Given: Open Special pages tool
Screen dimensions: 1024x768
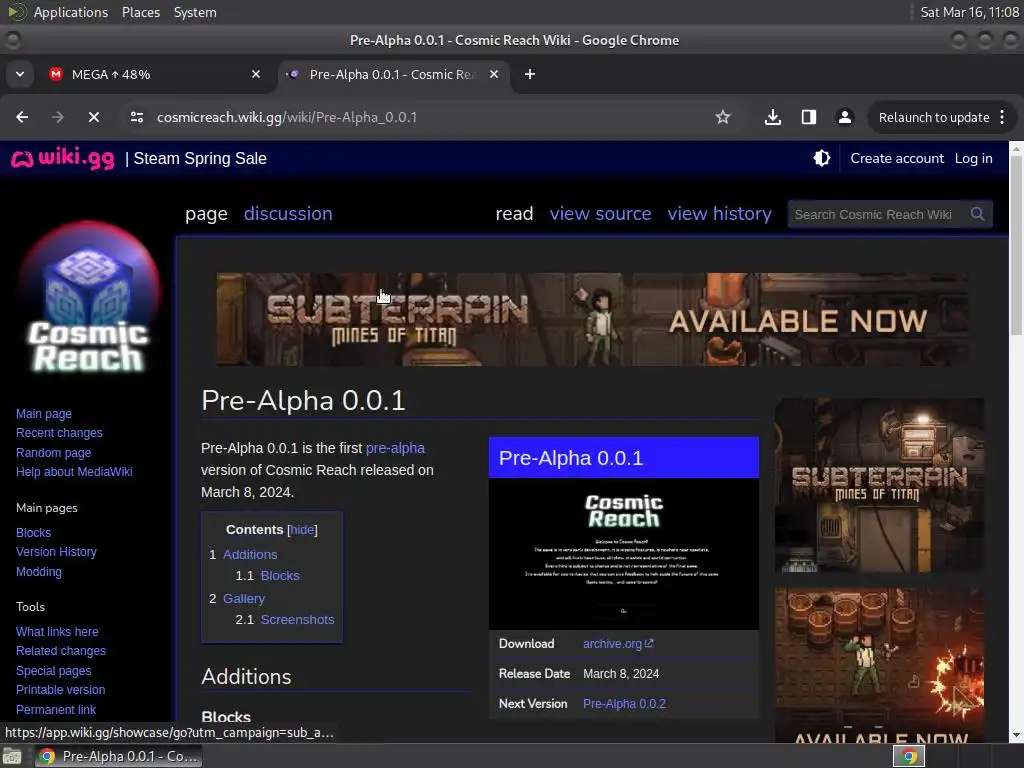Looking at the screenshot, I should (x=54, y=670).
